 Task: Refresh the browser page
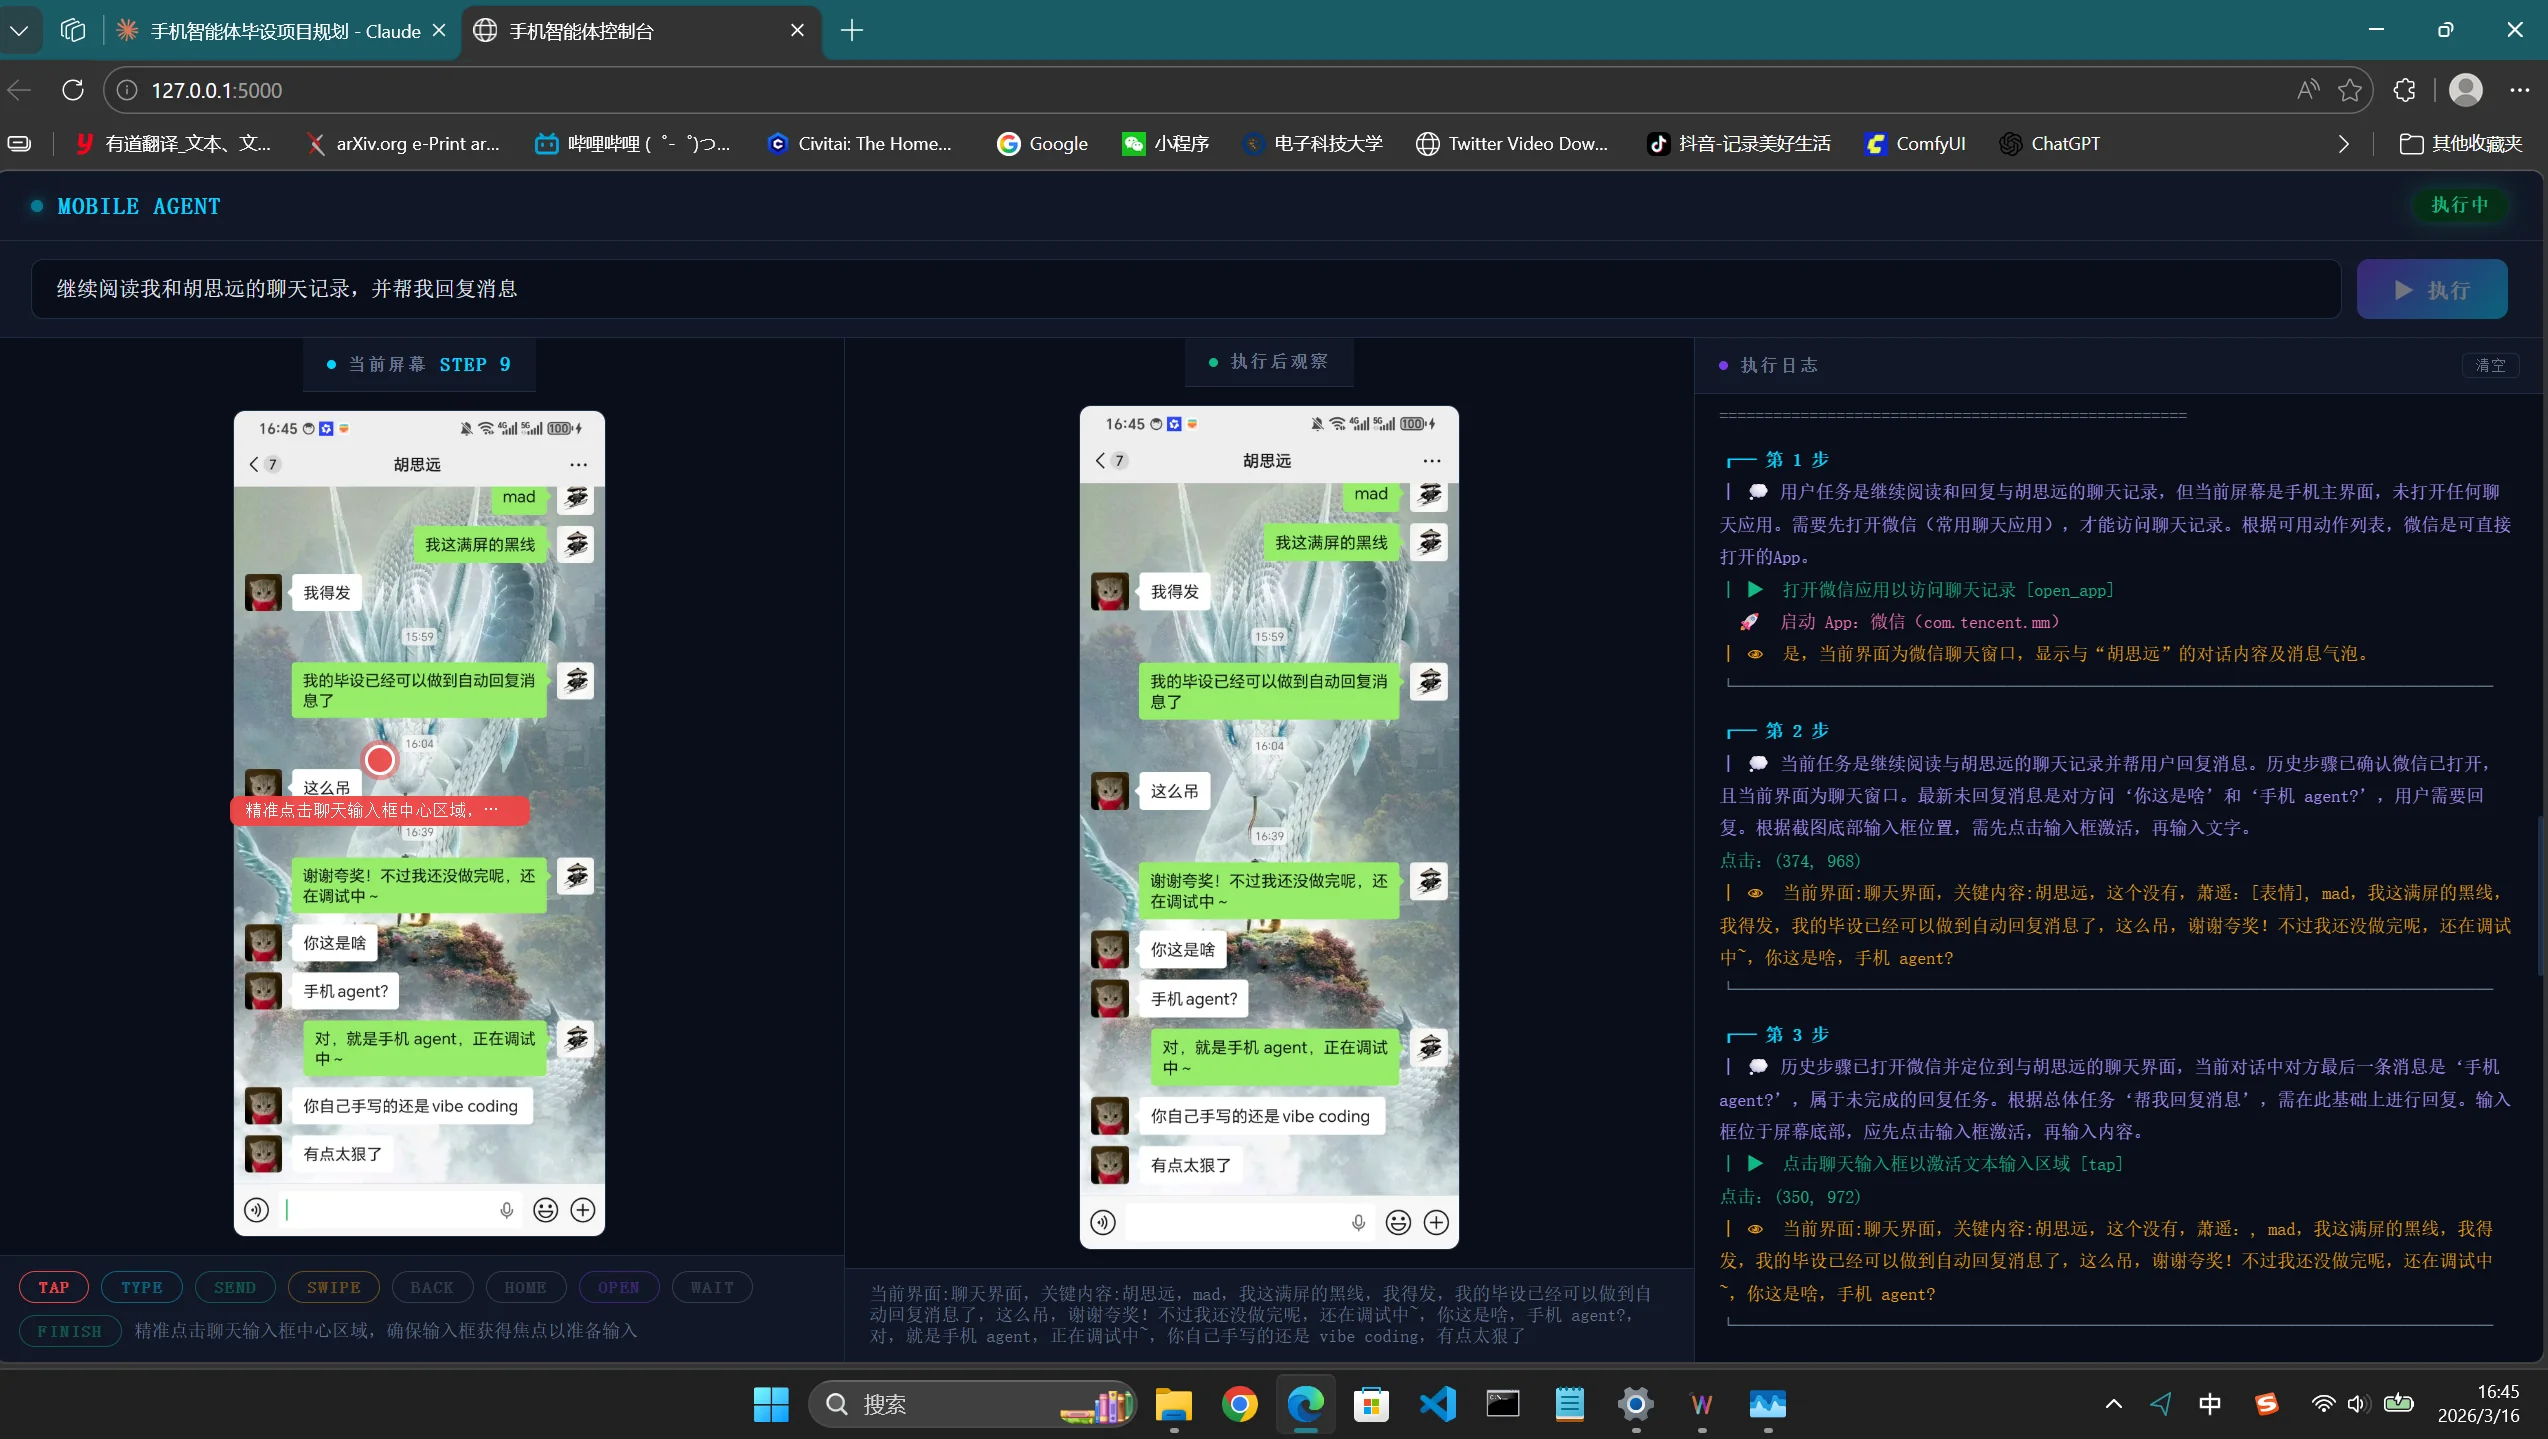[73, 90]
